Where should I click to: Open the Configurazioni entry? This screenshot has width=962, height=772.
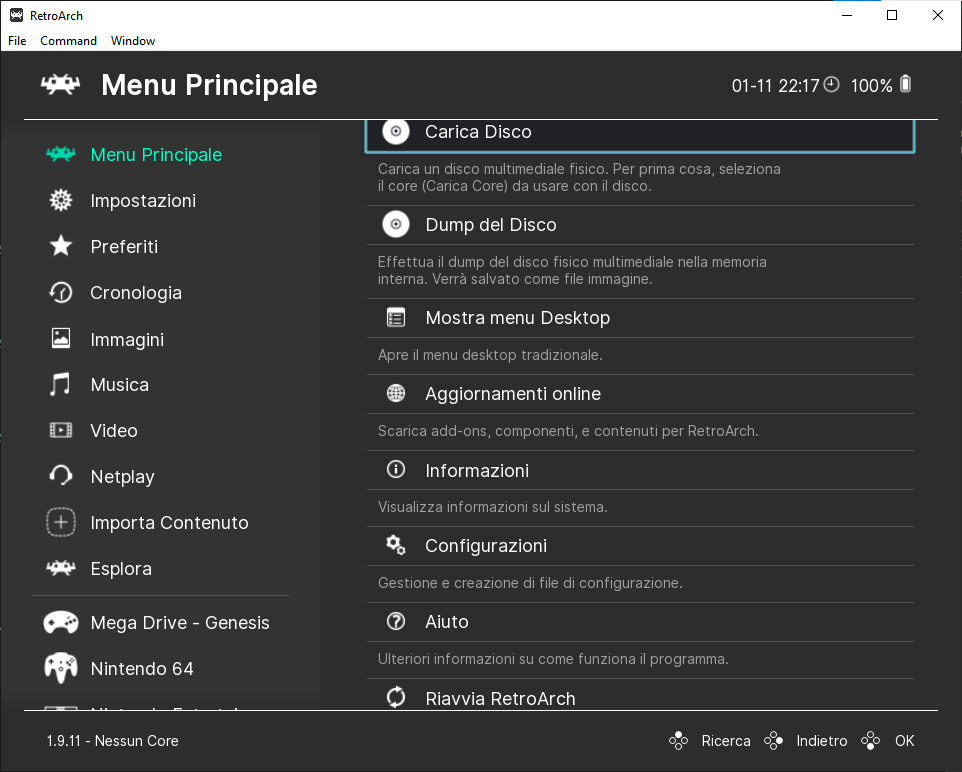point(640,546)
